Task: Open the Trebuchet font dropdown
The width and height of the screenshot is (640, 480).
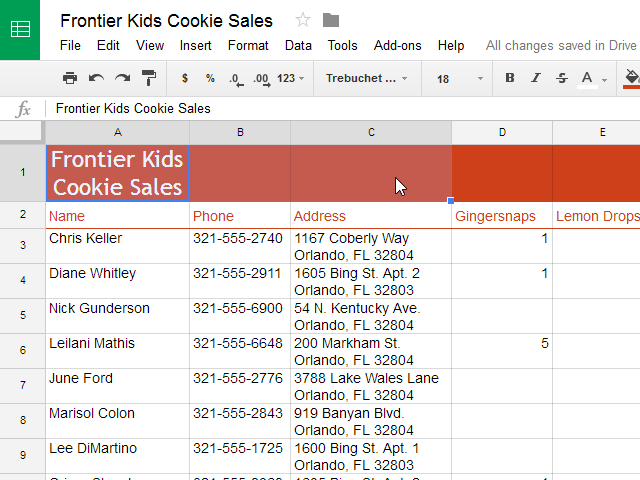Action: coord(367,78)
